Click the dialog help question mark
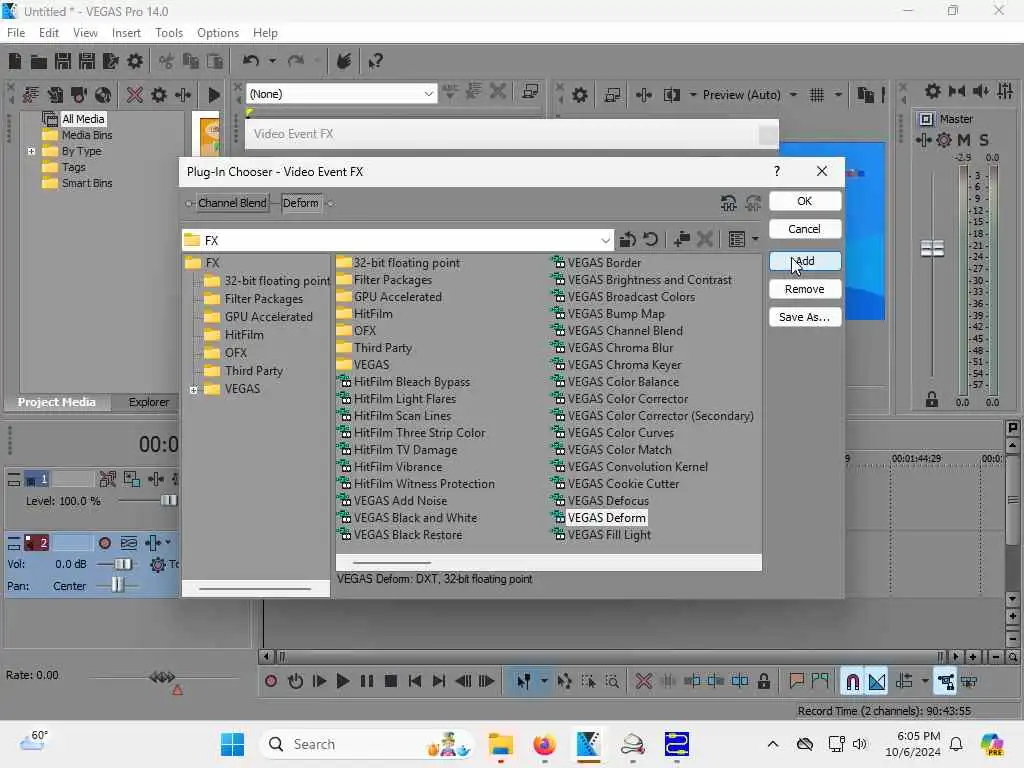Viewport: 1024px width, 768px height. pyautogui.click(x=776, y=171)
